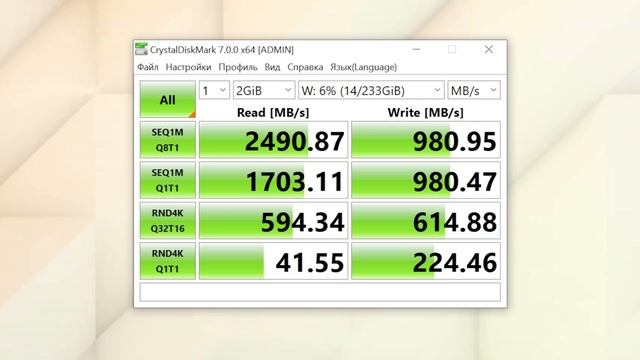
Task: Click the 1703.11 read result
Action: 273,180
